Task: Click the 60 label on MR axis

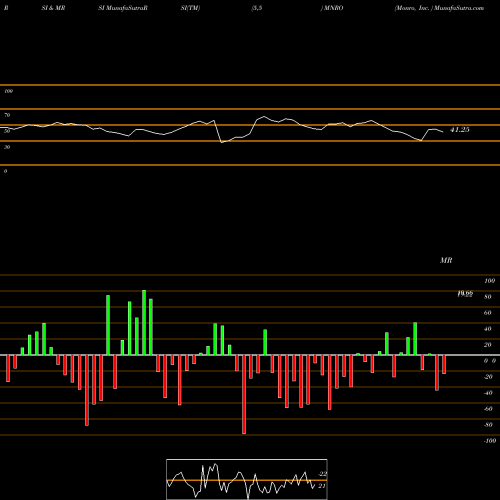Action: click(488, 313)
